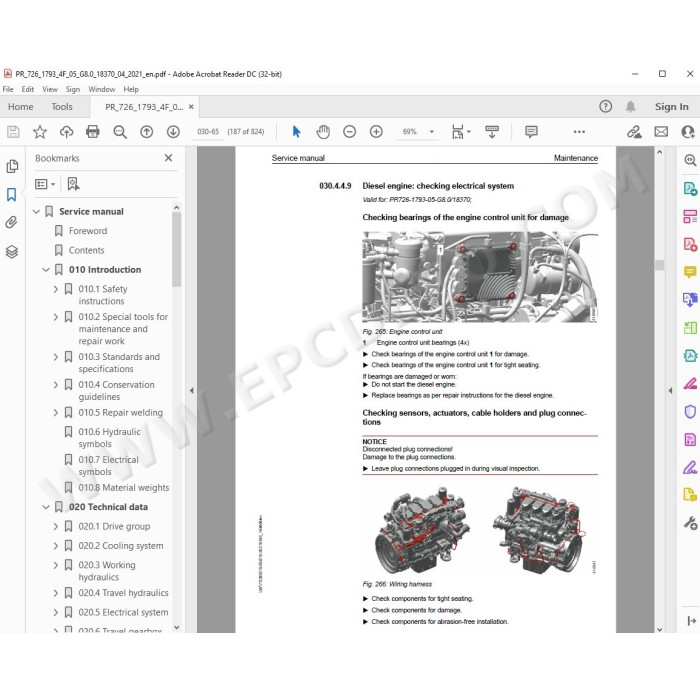Screen dimensions: 700x700
Task: Open the Edit menu
Action: (28, 89)
